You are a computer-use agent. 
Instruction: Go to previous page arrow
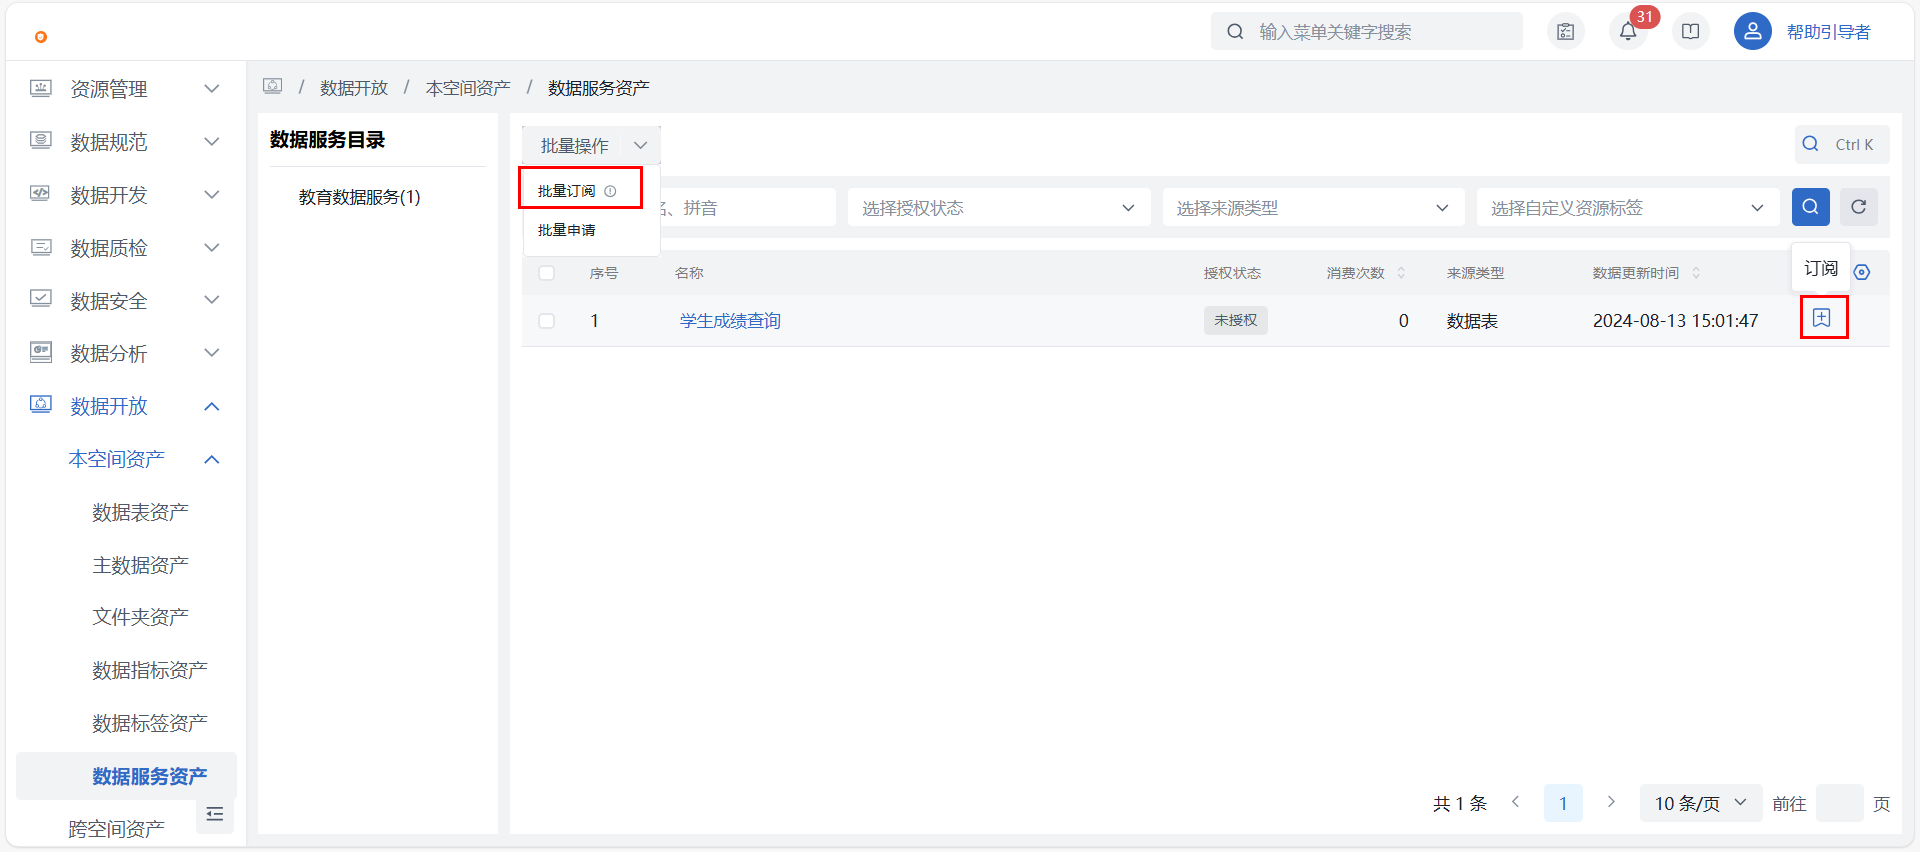point(1516,802)
